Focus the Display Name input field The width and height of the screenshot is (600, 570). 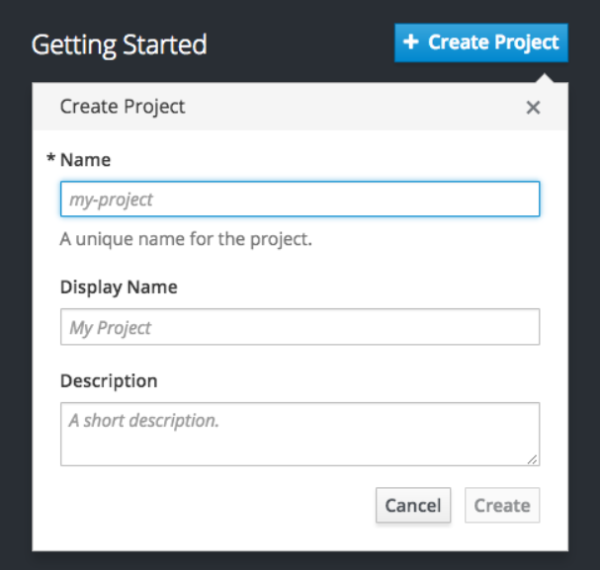[300, 327]
